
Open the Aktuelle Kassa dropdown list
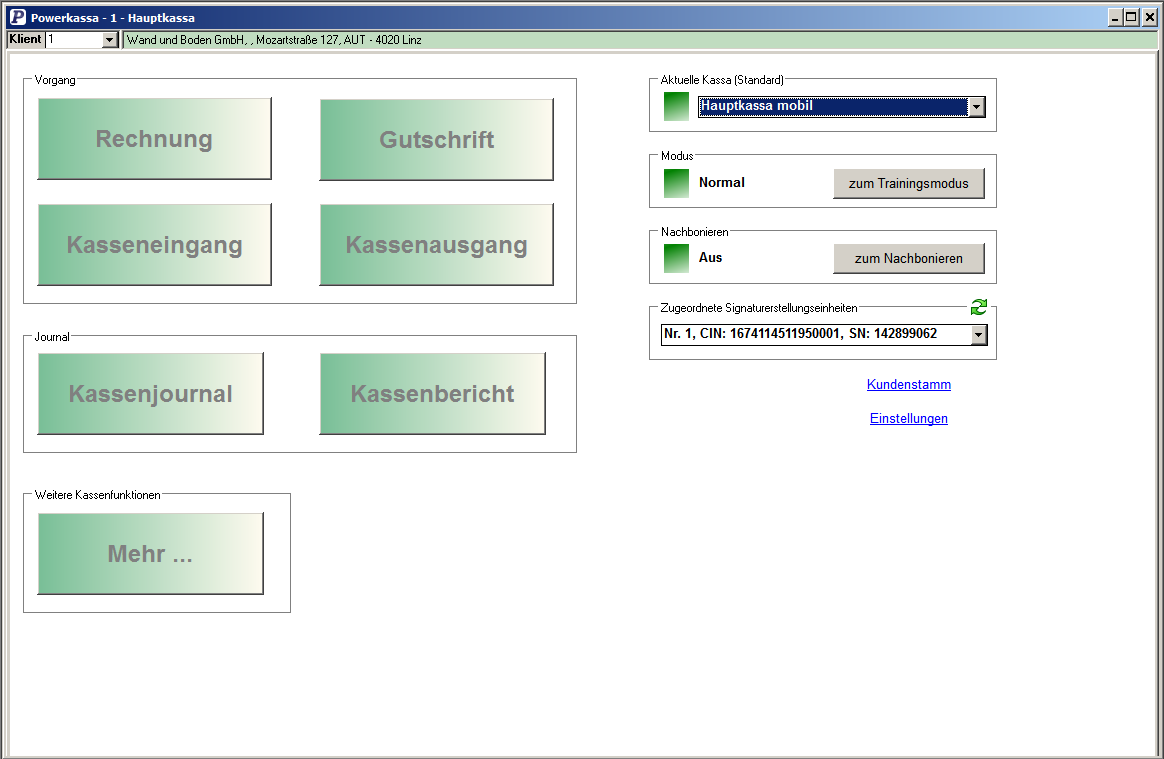point(977,107)
